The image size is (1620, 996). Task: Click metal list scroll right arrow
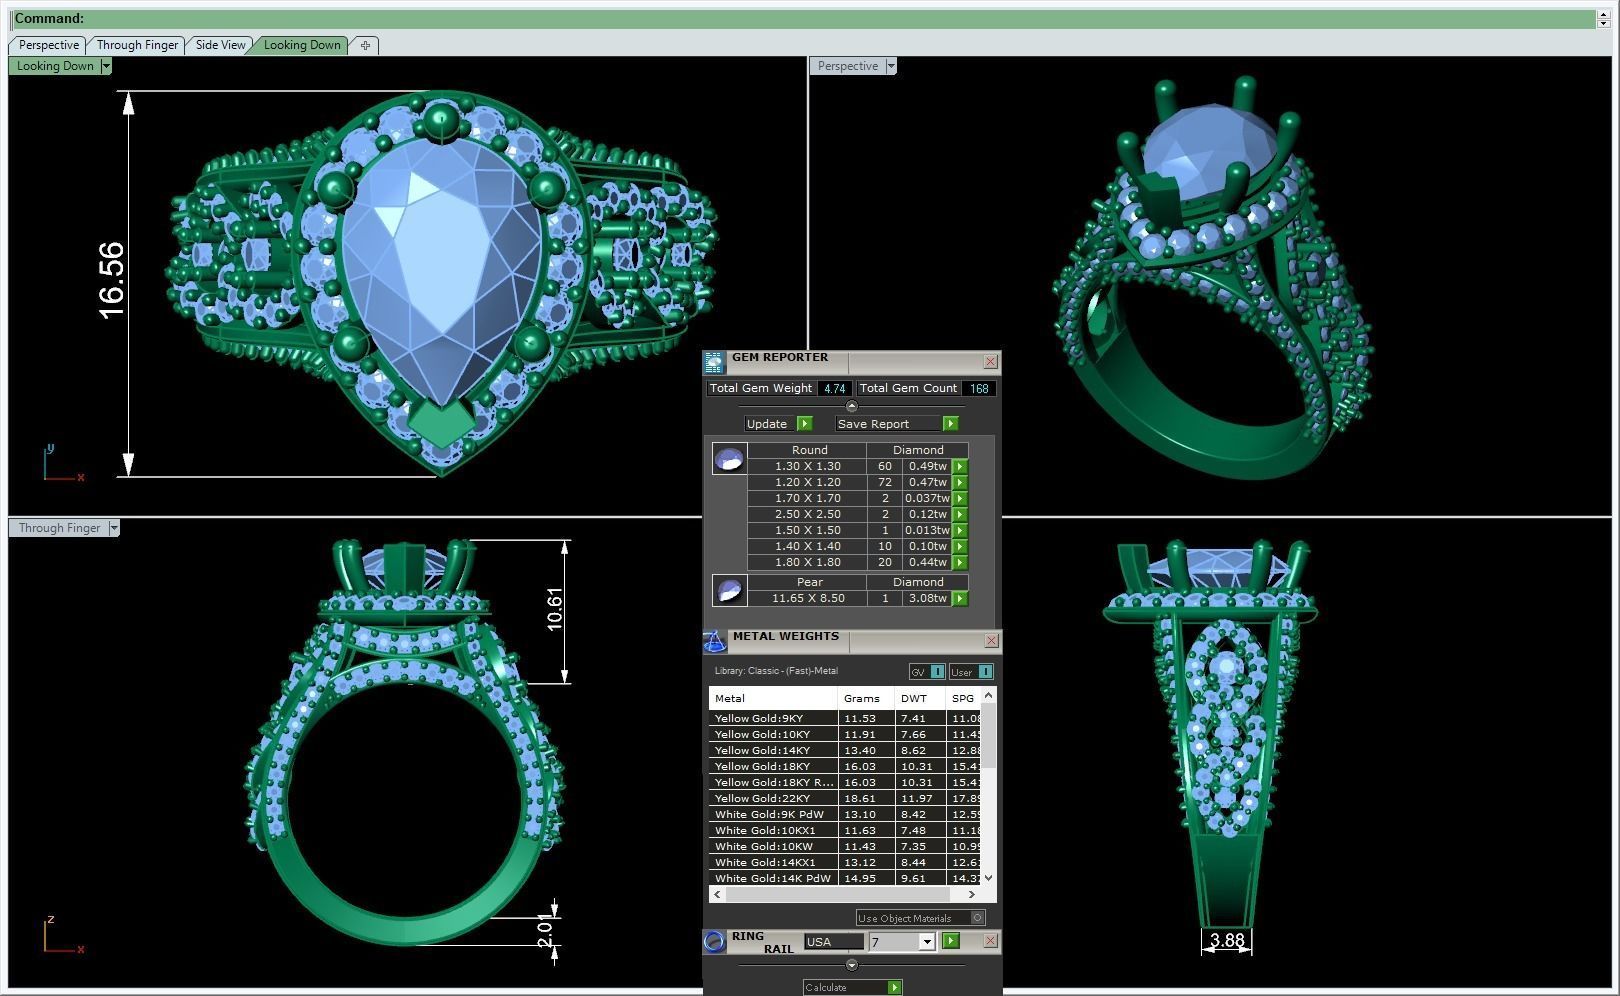(974, 894)
